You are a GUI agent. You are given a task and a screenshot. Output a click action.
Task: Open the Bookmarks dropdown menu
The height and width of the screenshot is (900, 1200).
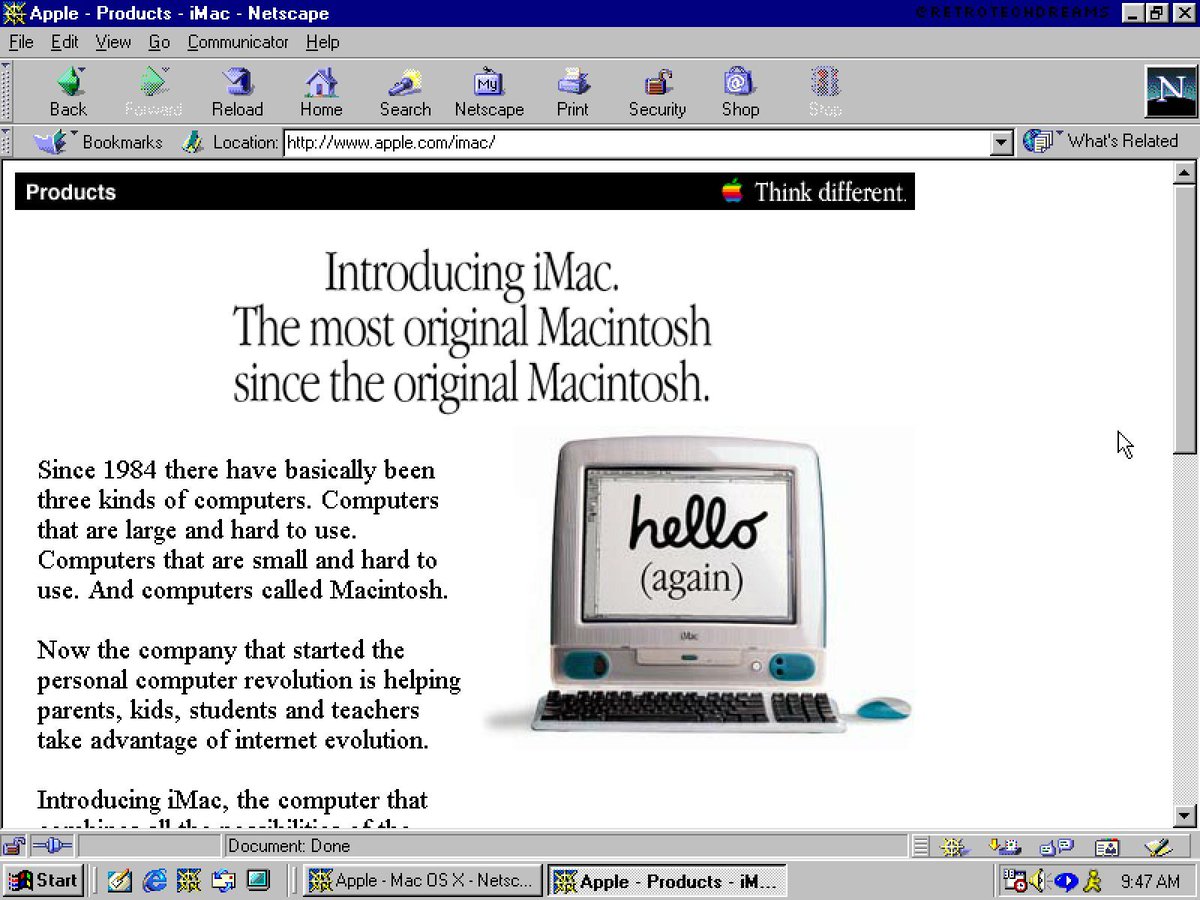pos(98,142)
